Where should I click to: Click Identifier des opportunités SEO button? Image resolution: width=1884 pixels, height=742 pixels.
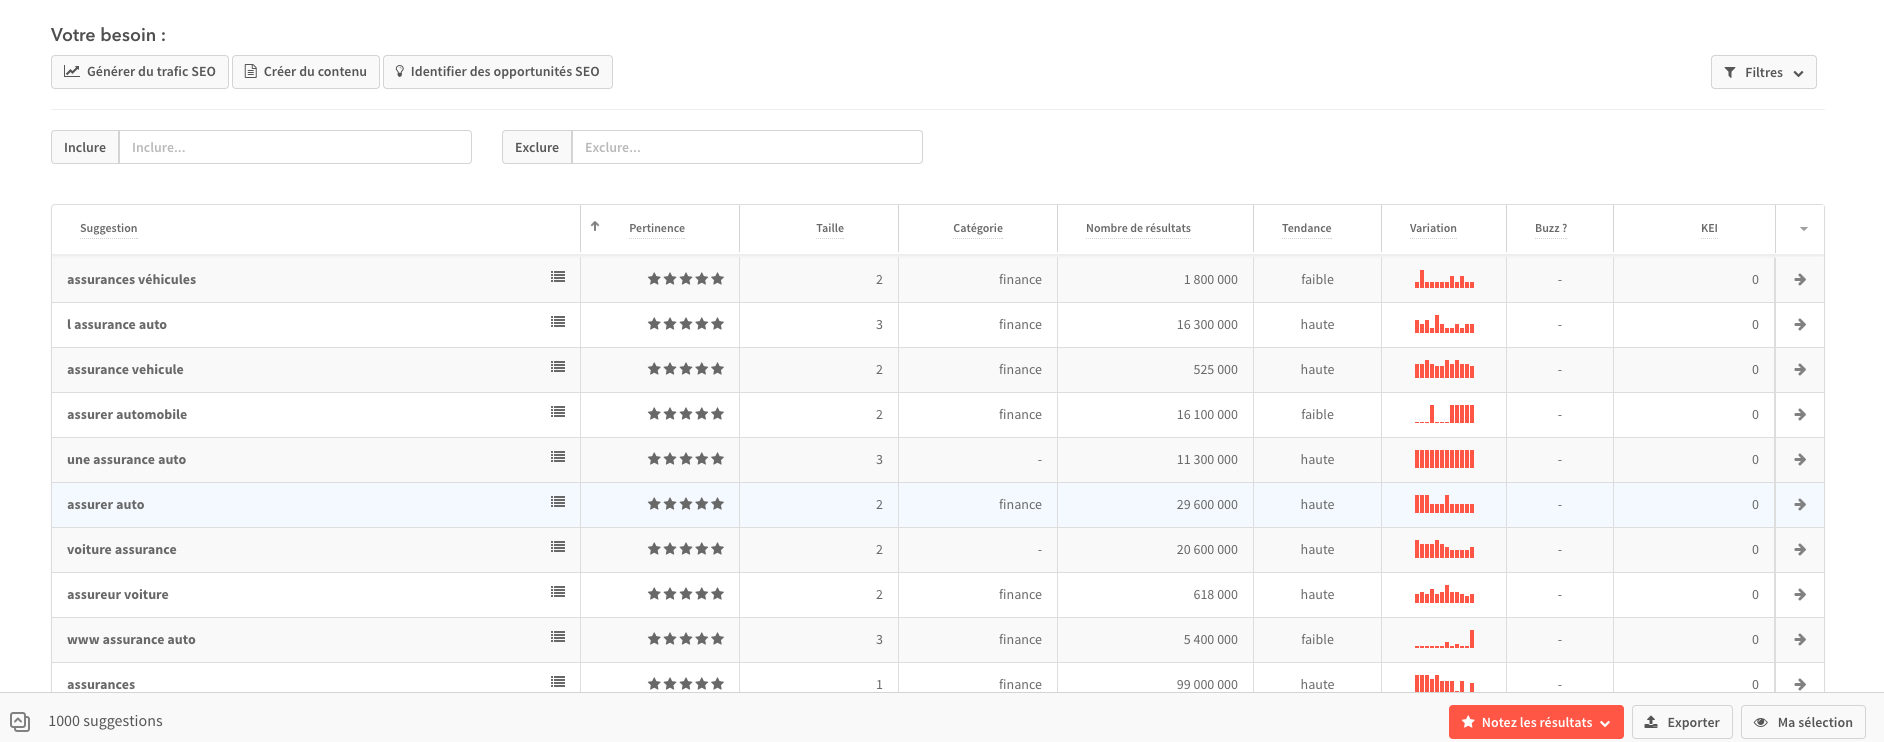498,72
